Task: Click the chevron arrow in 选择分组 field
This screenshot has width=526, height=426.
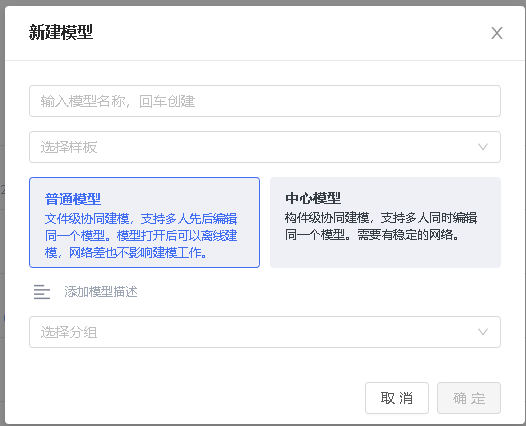Action: point(483,332)
